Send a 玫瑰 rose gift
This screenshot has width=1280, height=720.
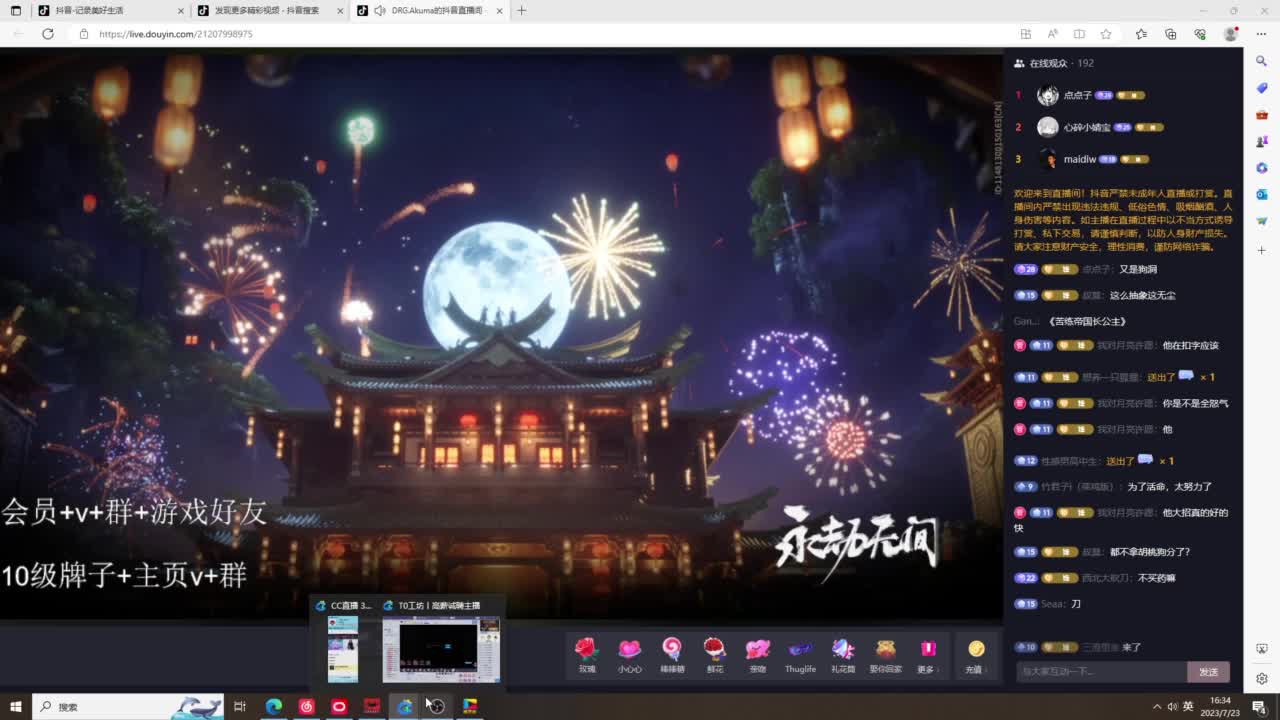click(586, 655)
